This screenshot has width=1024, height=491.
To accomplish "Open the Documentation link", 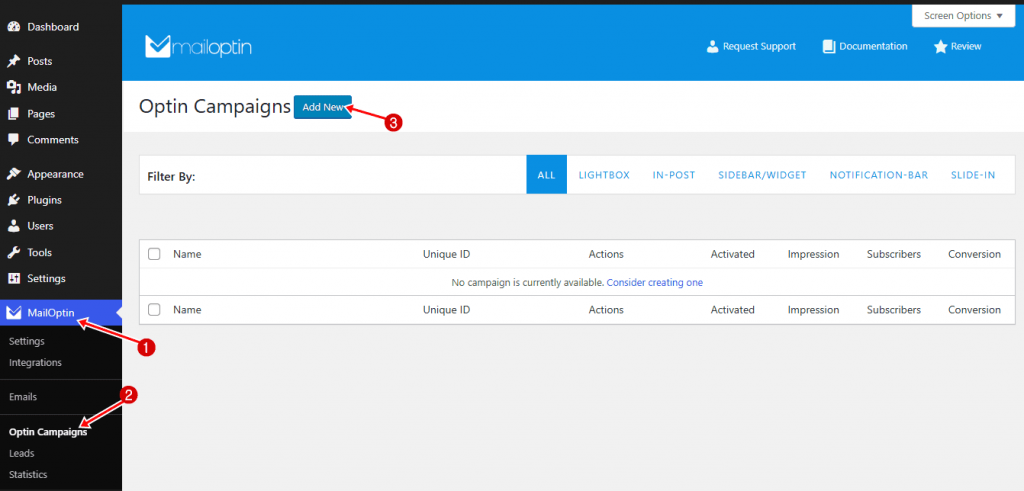I will point(865,46).
